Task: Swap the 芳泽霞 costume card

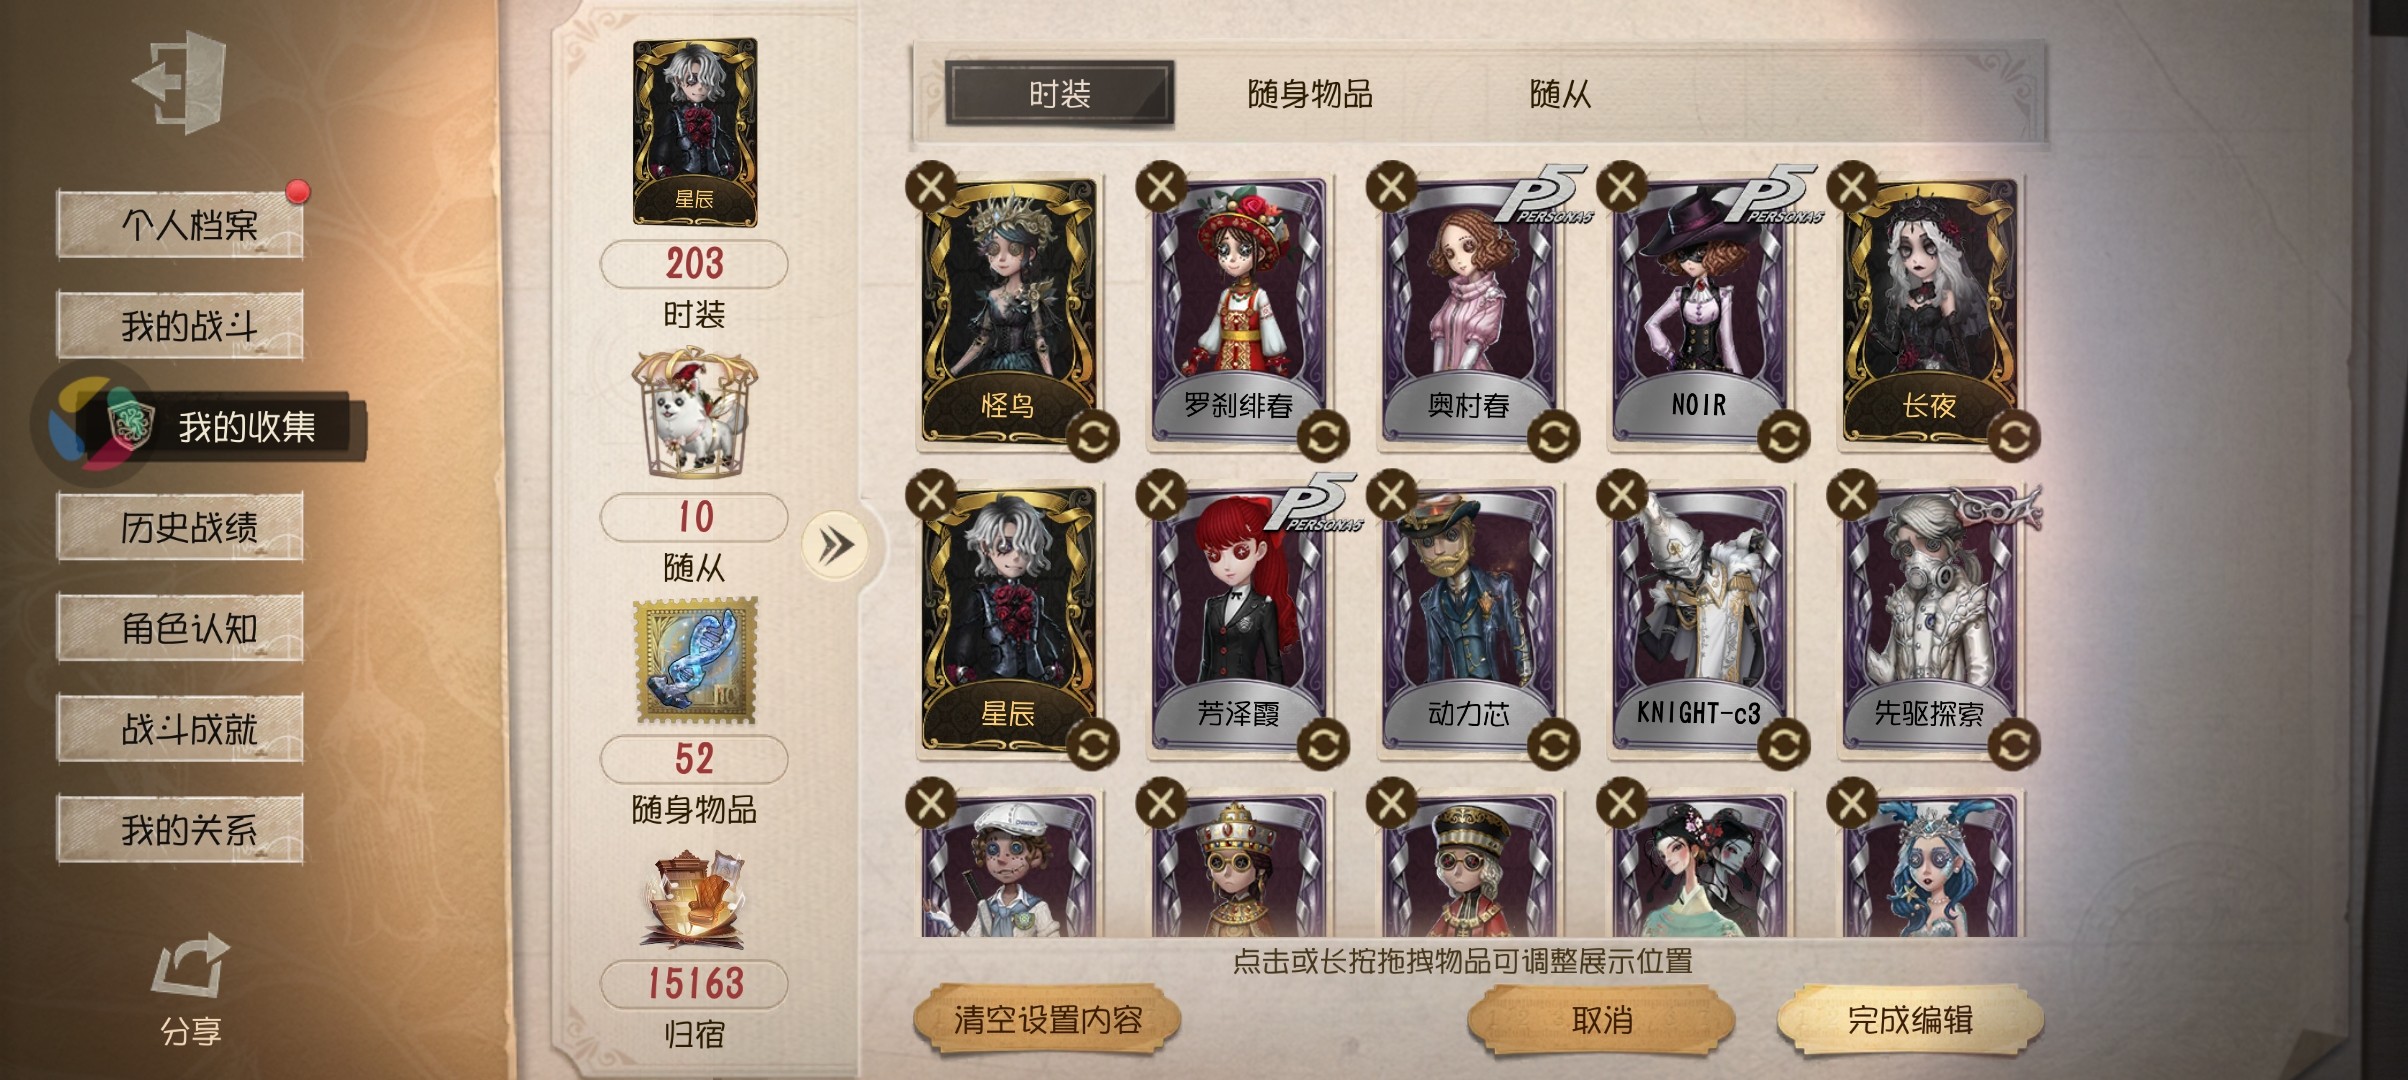Action: (1323, 745)
